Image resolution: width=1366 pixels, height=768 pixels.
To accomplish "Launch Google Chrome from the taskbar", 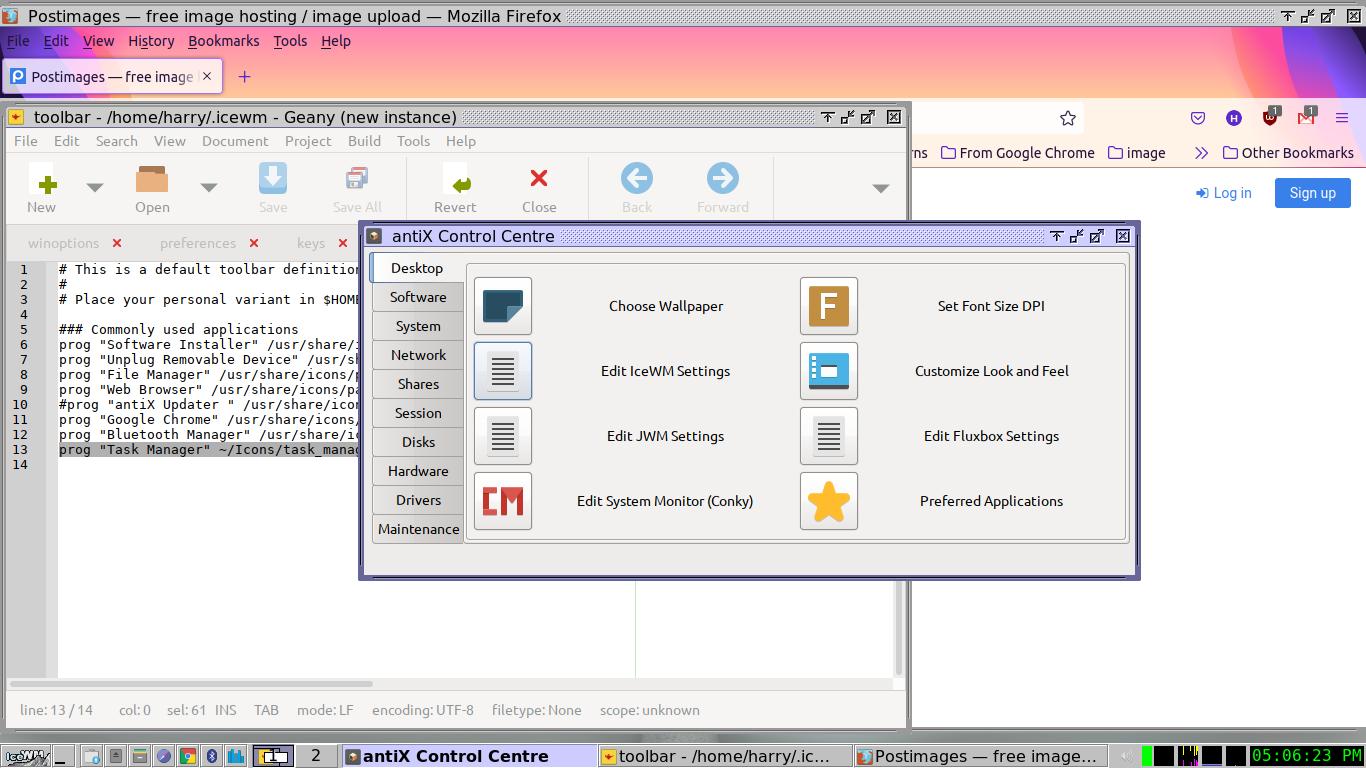I will coord(187,756).
